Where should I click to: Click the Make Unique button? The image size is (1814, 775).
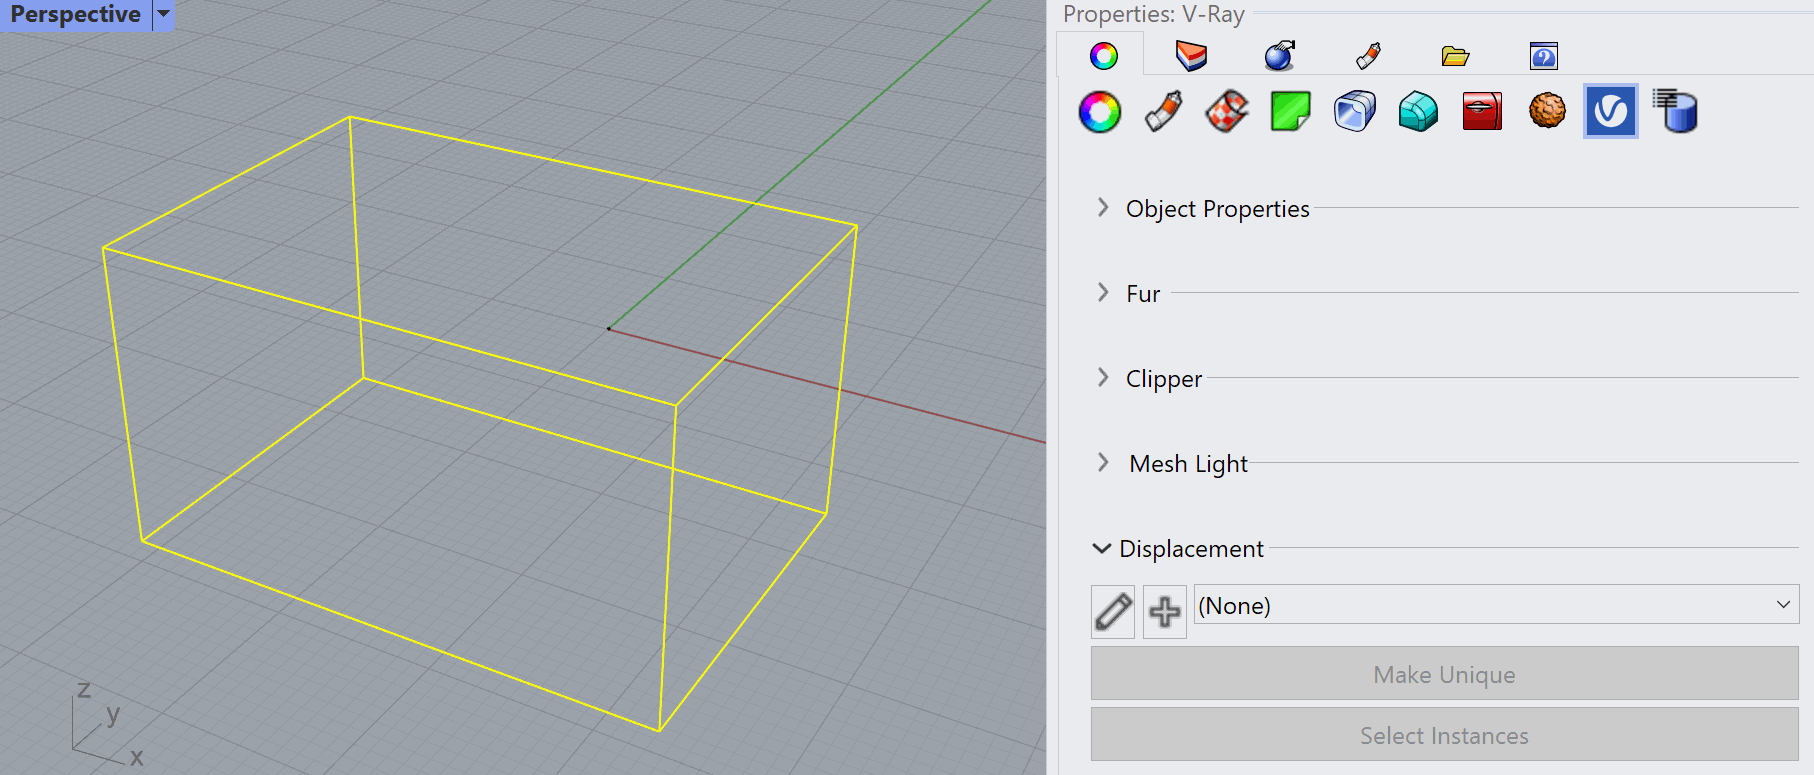(x=1444, y=674)
